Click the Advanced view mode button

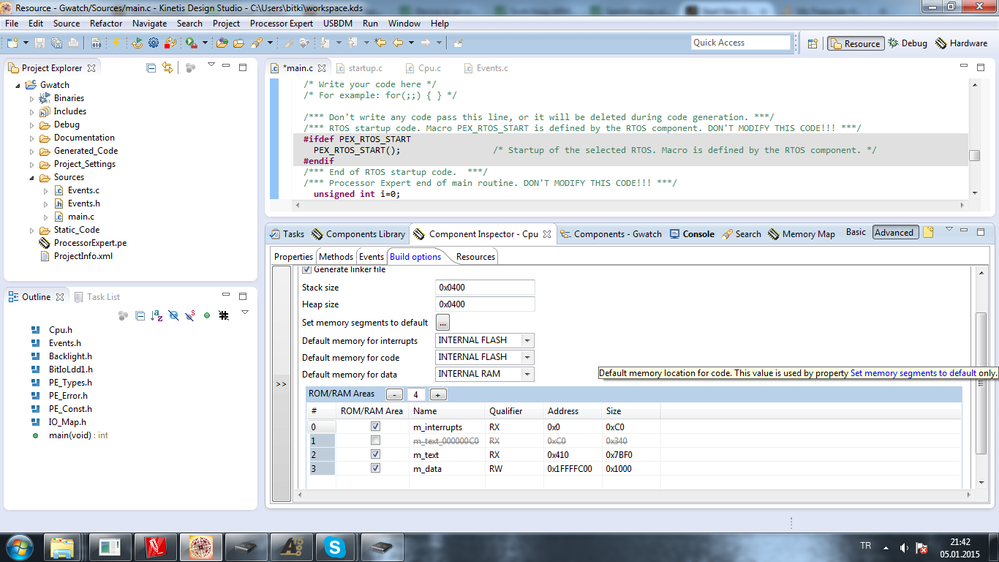click(x=893, y=233)
